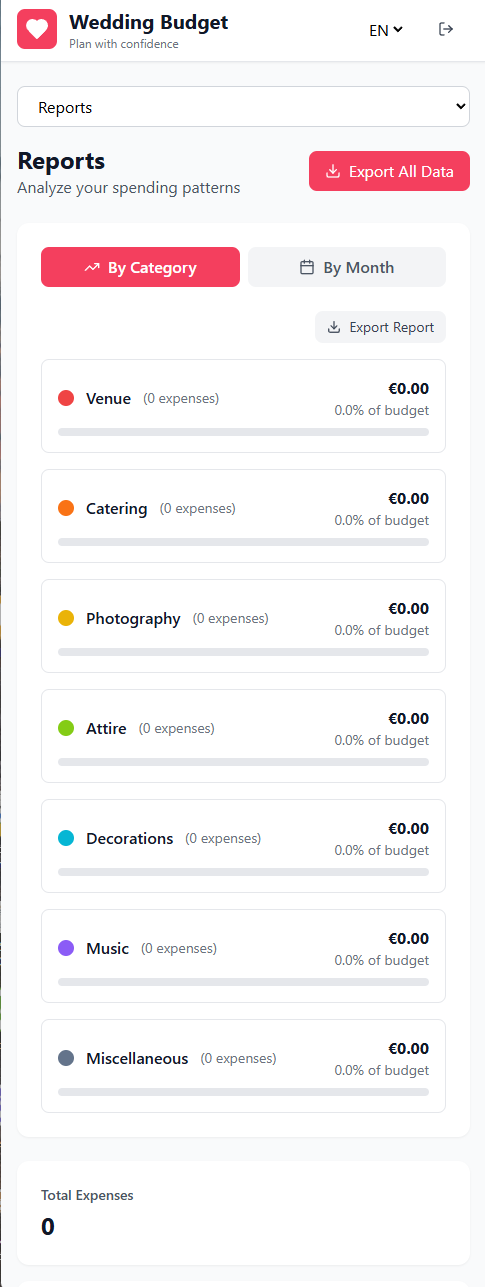
Task: Click the logout arrow icon
Action: pyautogui.click(x=446, y=29)
